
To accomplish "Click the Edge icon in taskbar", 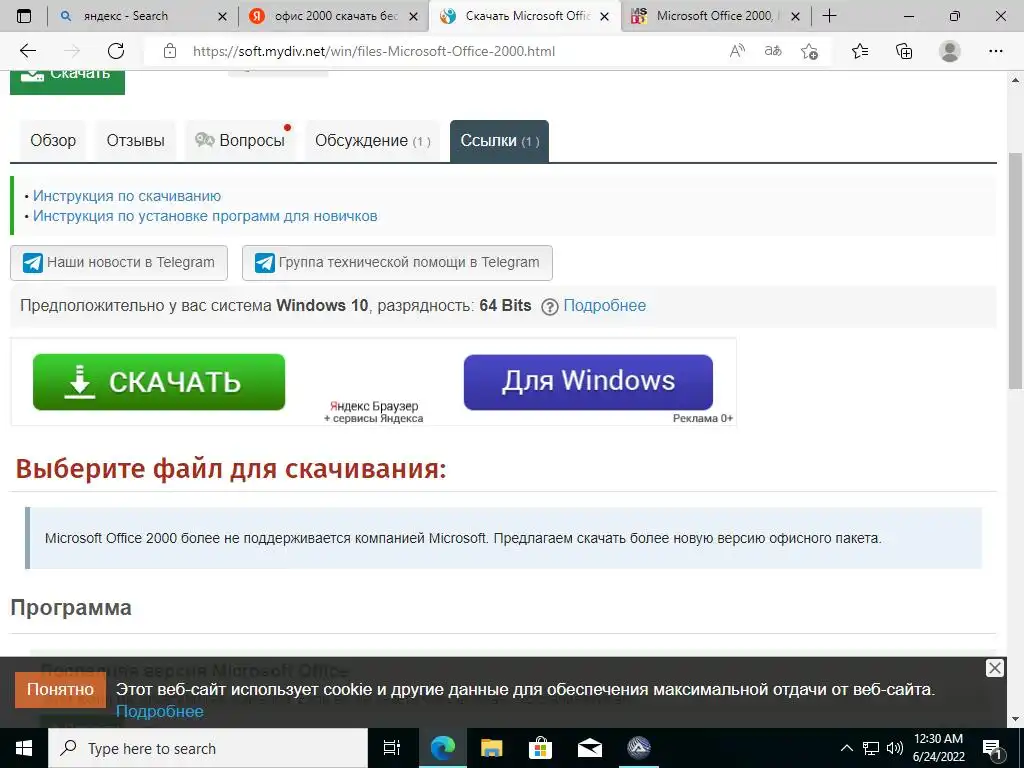I will [442, 748].
